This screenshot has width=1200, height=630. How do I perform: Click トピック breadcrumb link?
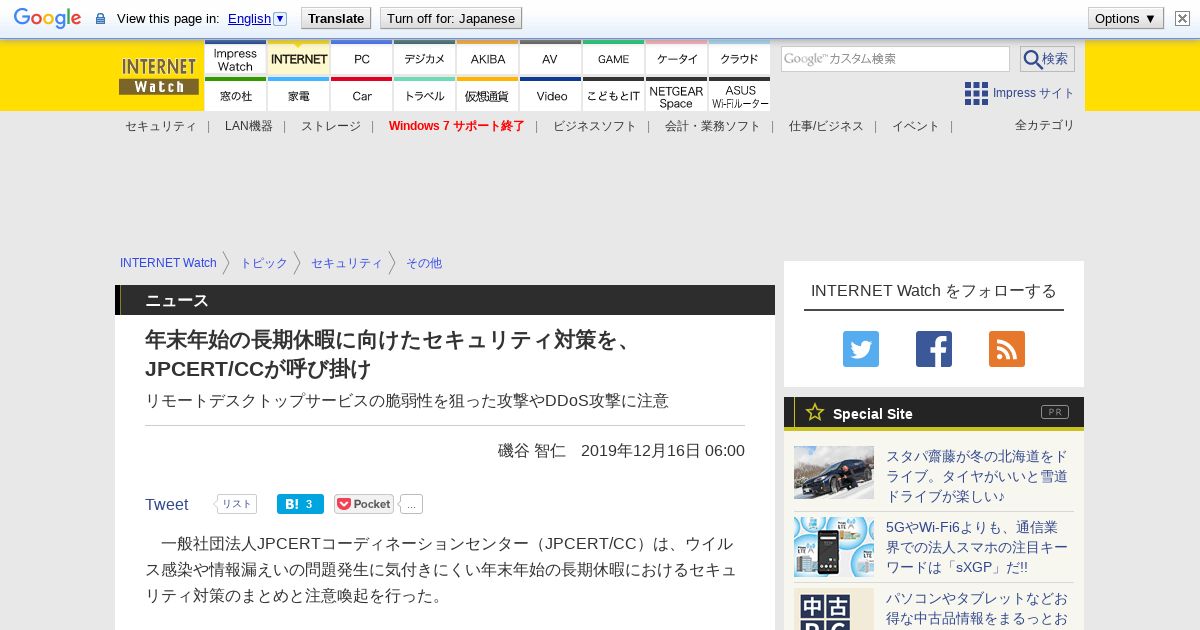(263, 263)
